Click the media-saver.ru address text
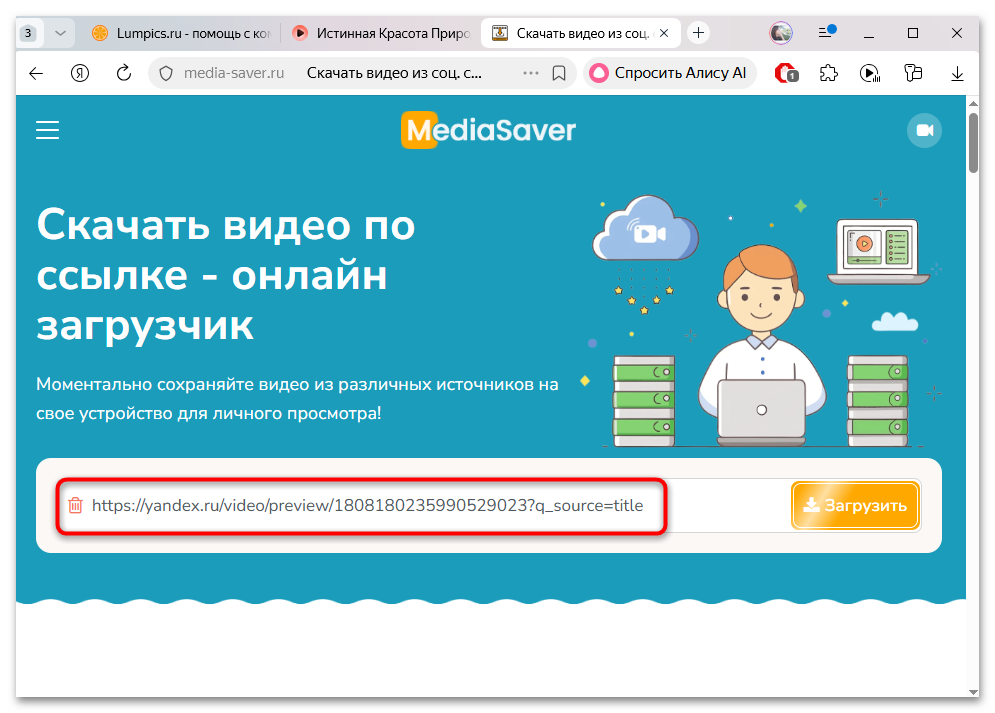 (x=234, y=74)
